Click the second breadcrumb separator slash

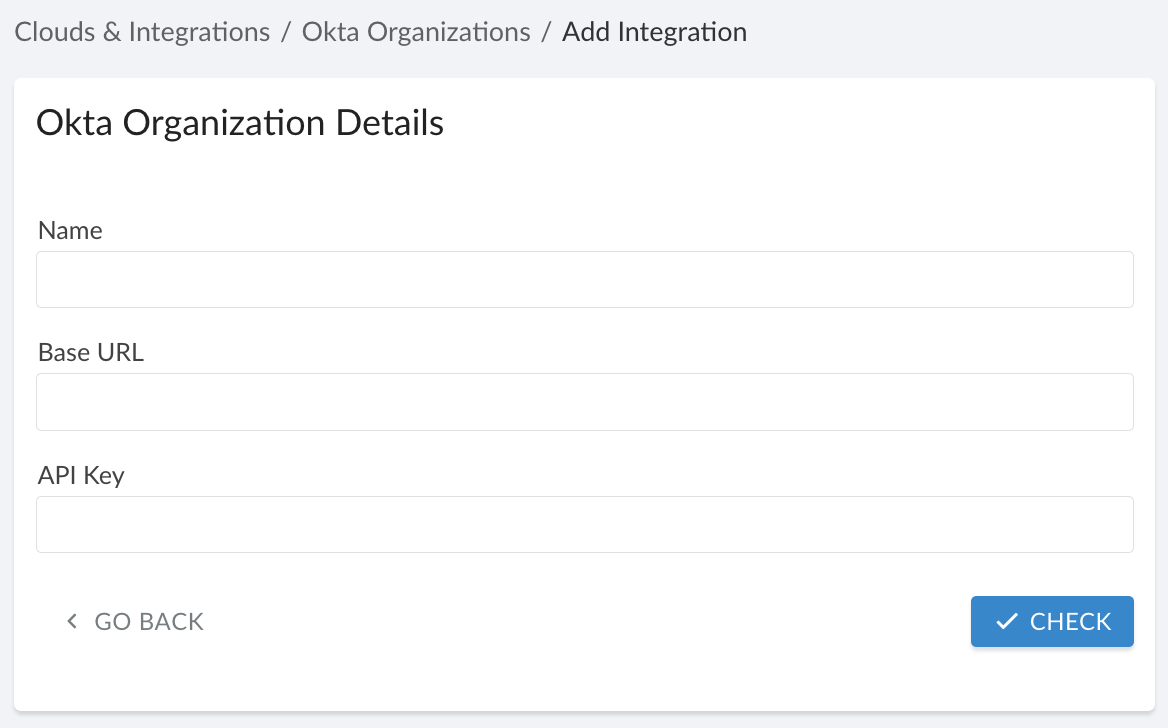[x=547, y=31]
